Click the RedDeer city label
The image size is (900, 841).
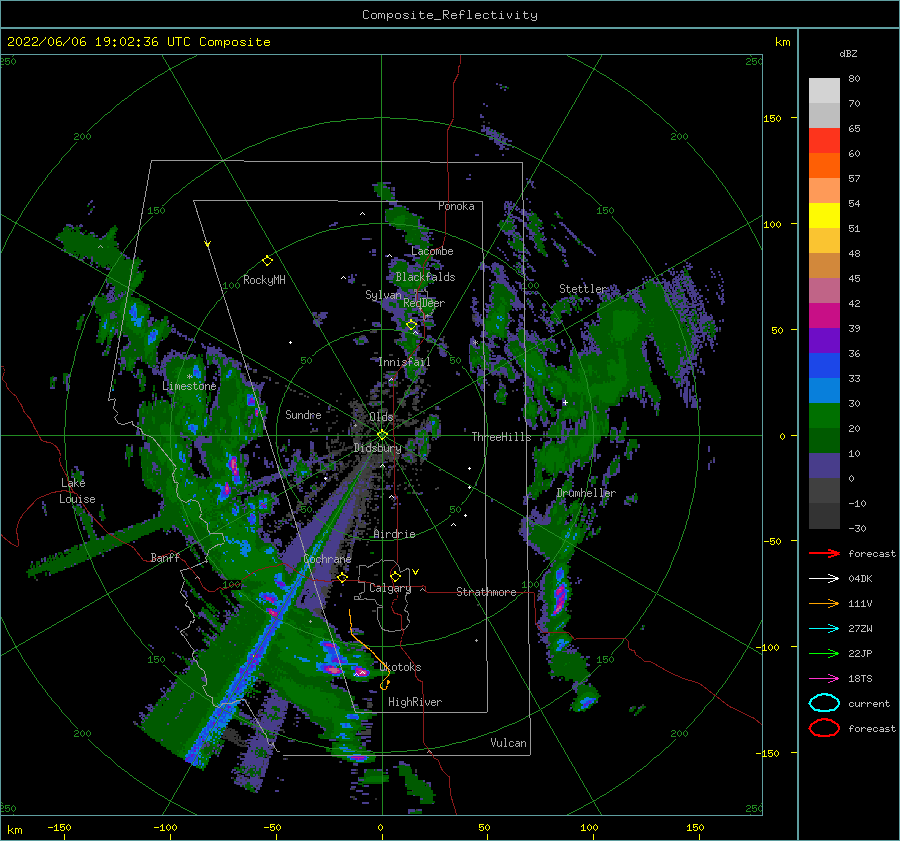click(424, 303)
